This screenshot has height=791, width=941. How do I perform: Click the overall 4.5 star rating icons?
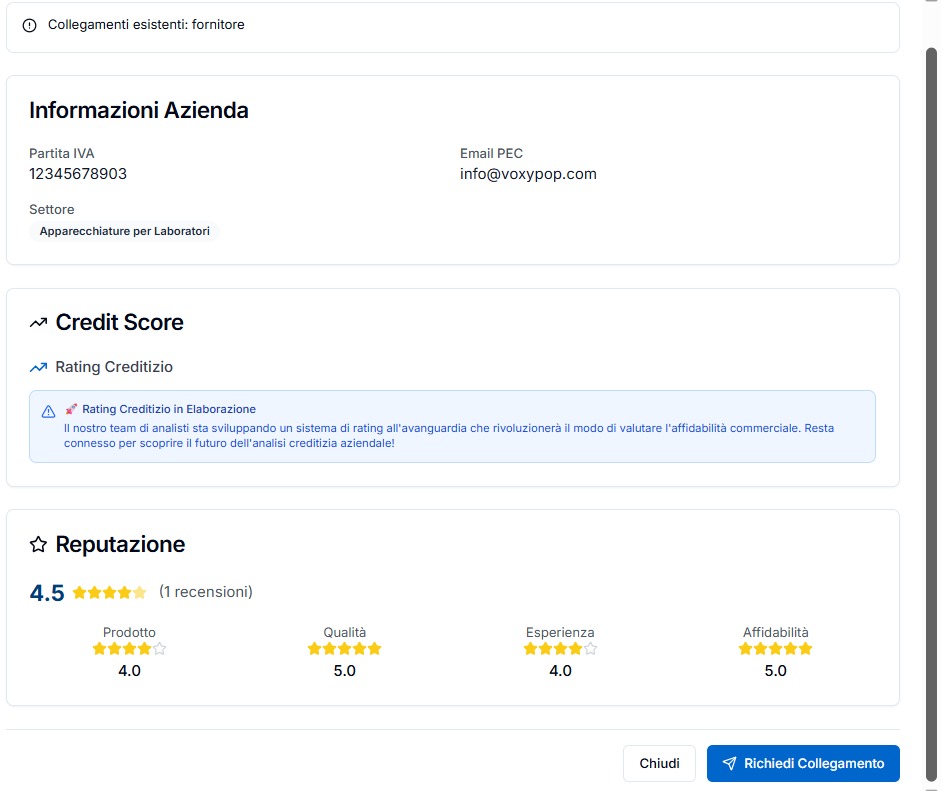109,592
